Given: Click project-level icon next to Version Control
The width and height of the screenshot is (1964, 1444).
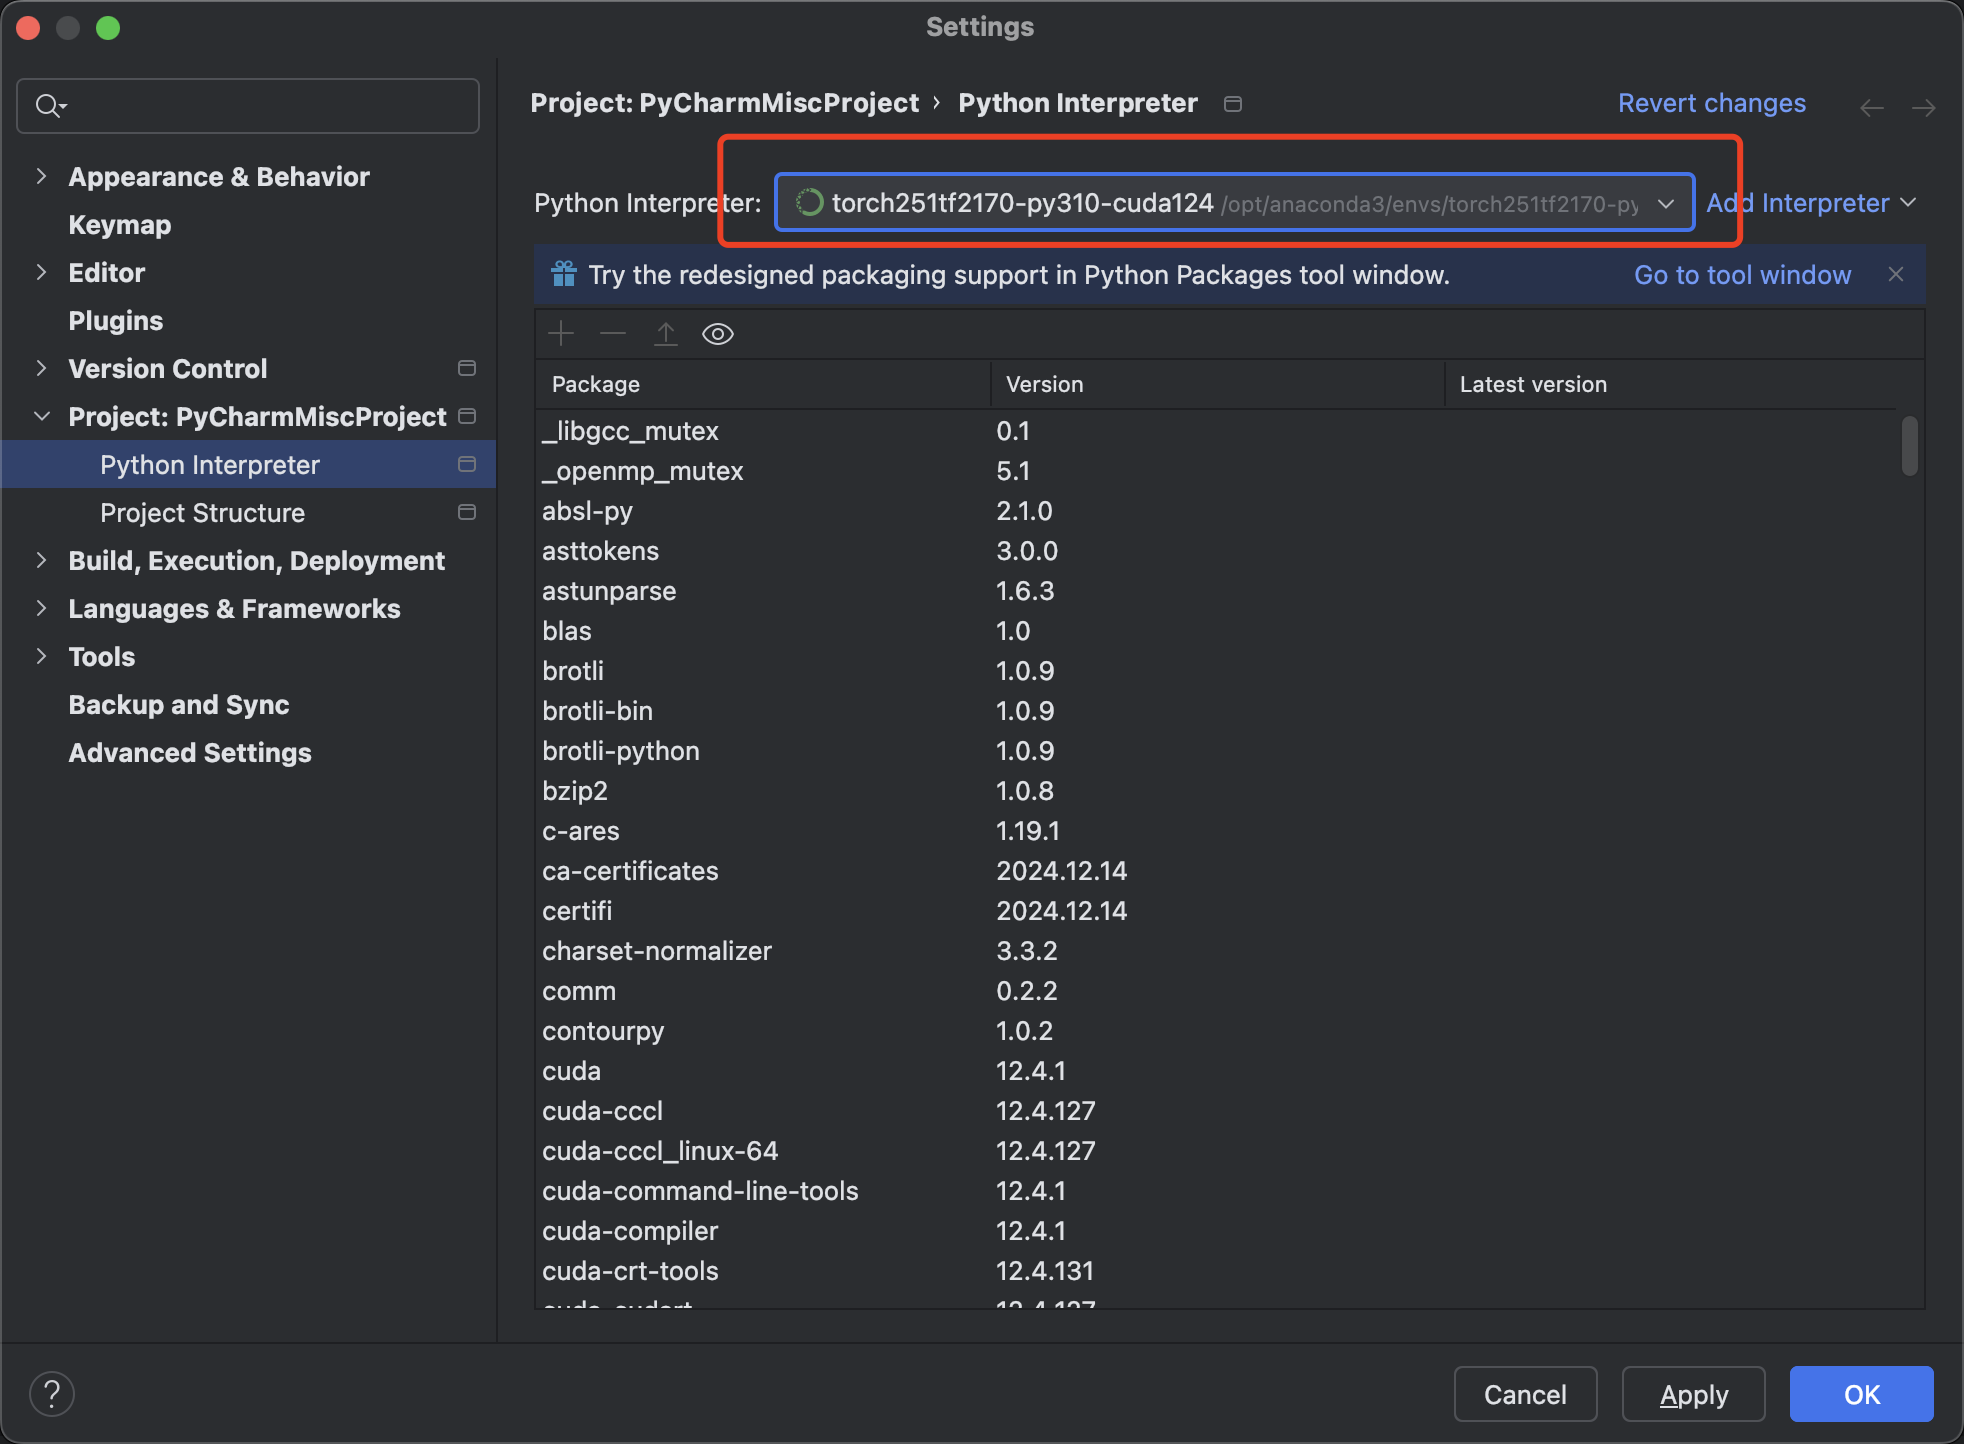Looking at the screenshot, I should (466, 368).
